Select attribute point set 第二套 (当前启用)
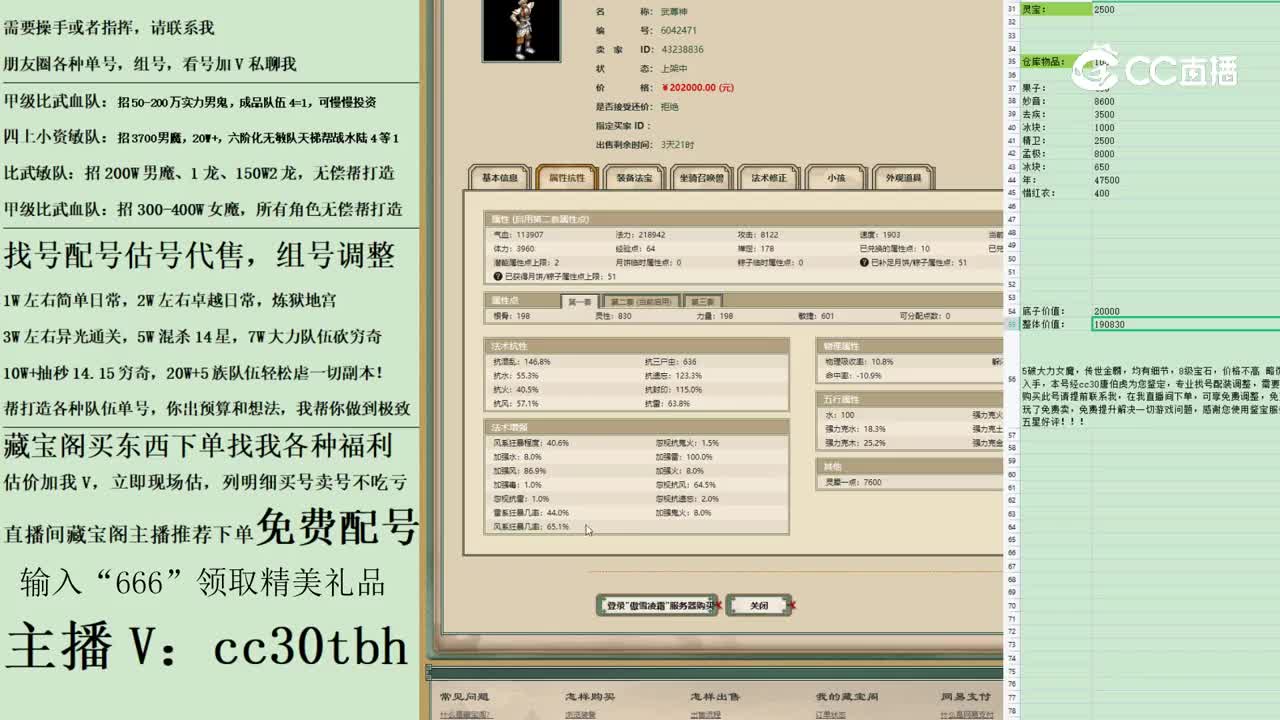Screen dimensions: 1280x720 click(x=641, y=301)
